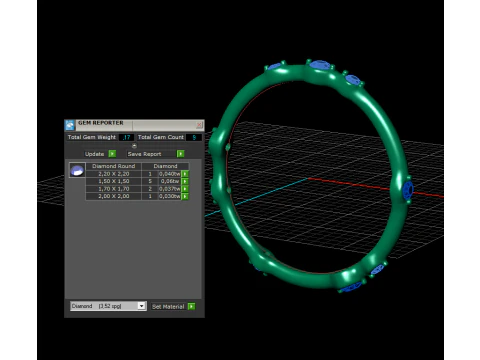Viewport: 480px width, 360px height.
Task: Click the Update label
Action: tap(94, 154)
